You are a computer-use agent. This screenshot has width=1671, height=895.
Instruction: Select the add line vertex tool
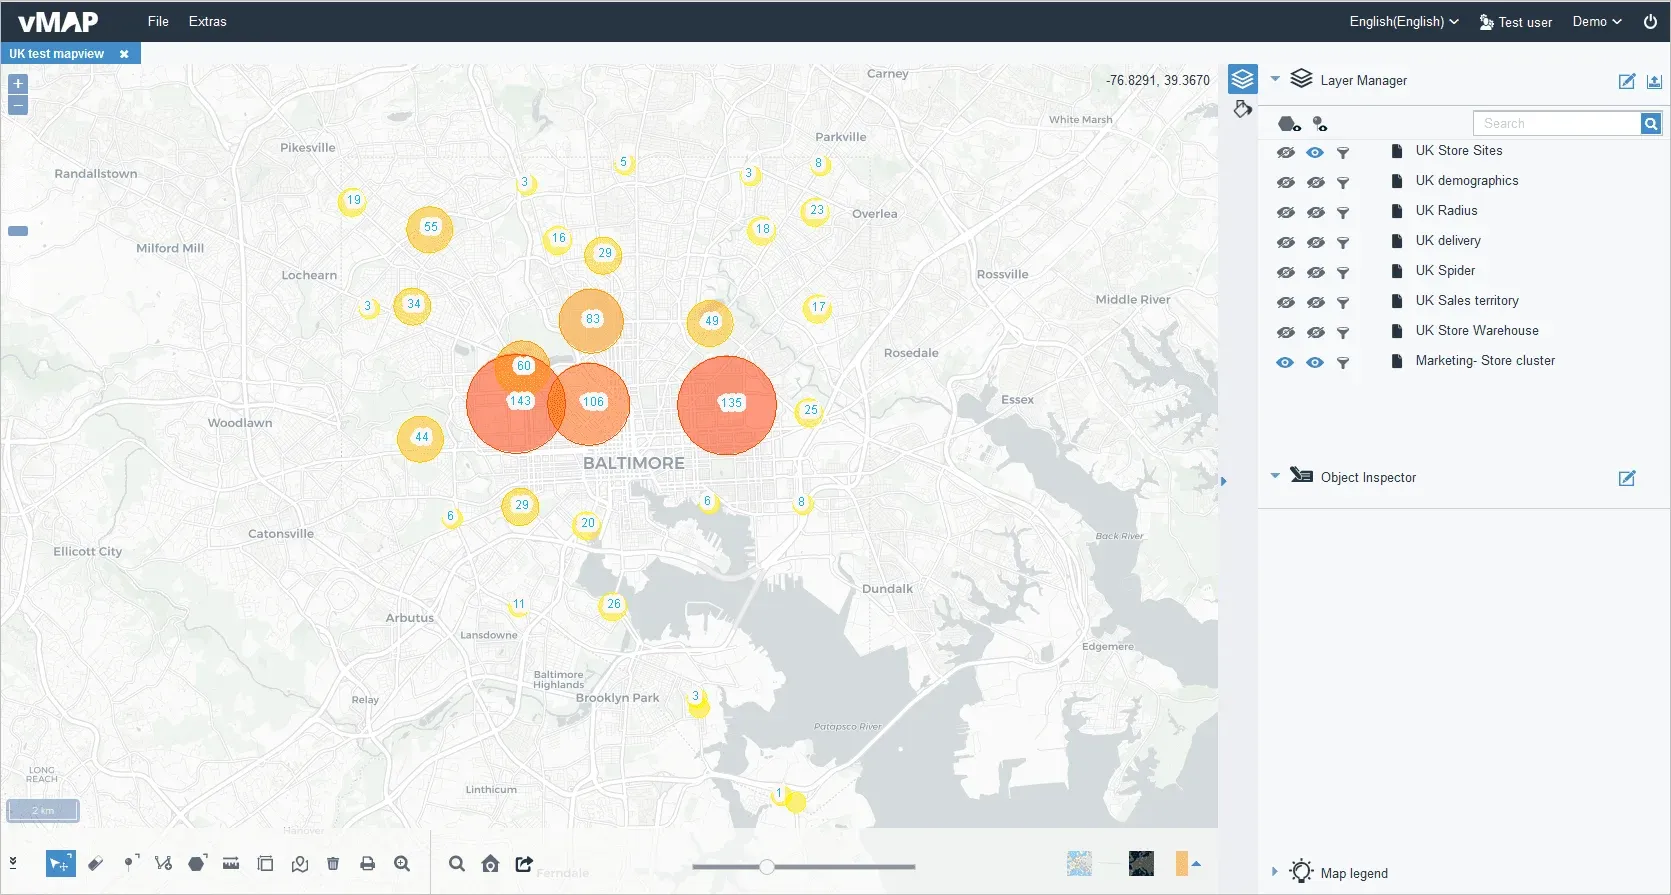163,863
